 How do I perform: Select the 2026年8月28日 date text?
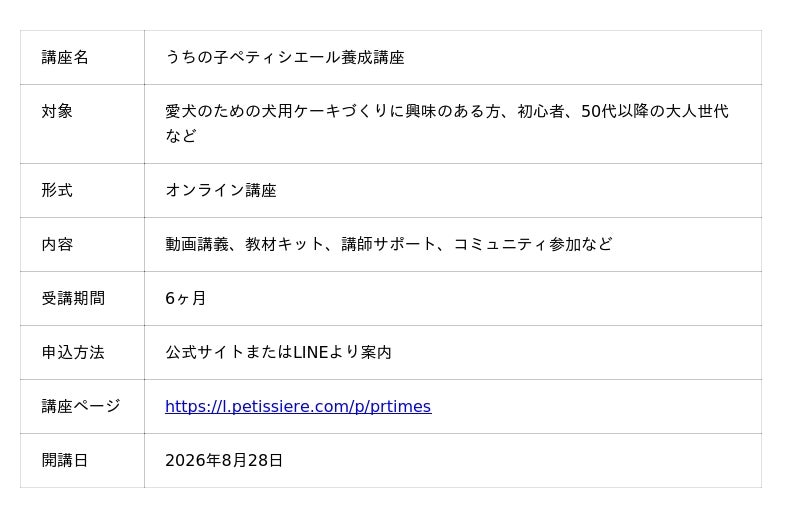[224, 461]
